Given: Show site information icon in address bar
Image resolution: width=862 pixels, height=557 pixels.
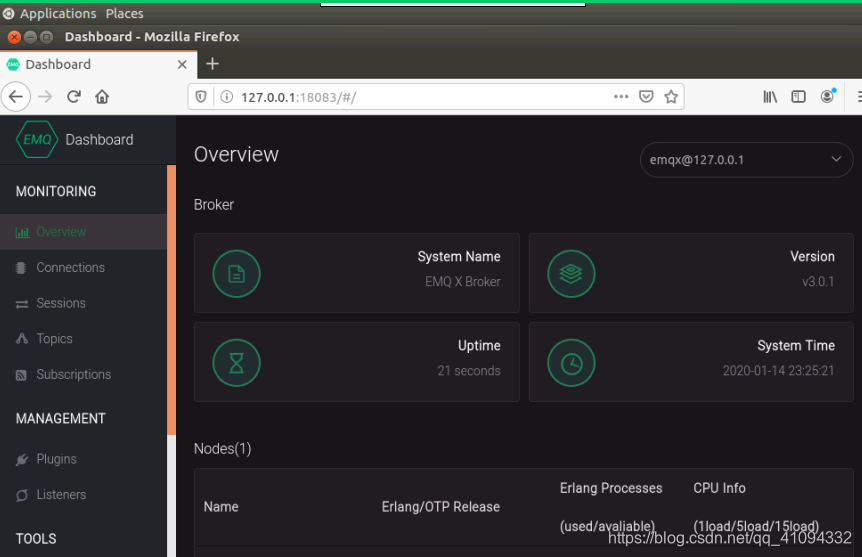Looking at the screenshot, I should (x=226, y=97).
